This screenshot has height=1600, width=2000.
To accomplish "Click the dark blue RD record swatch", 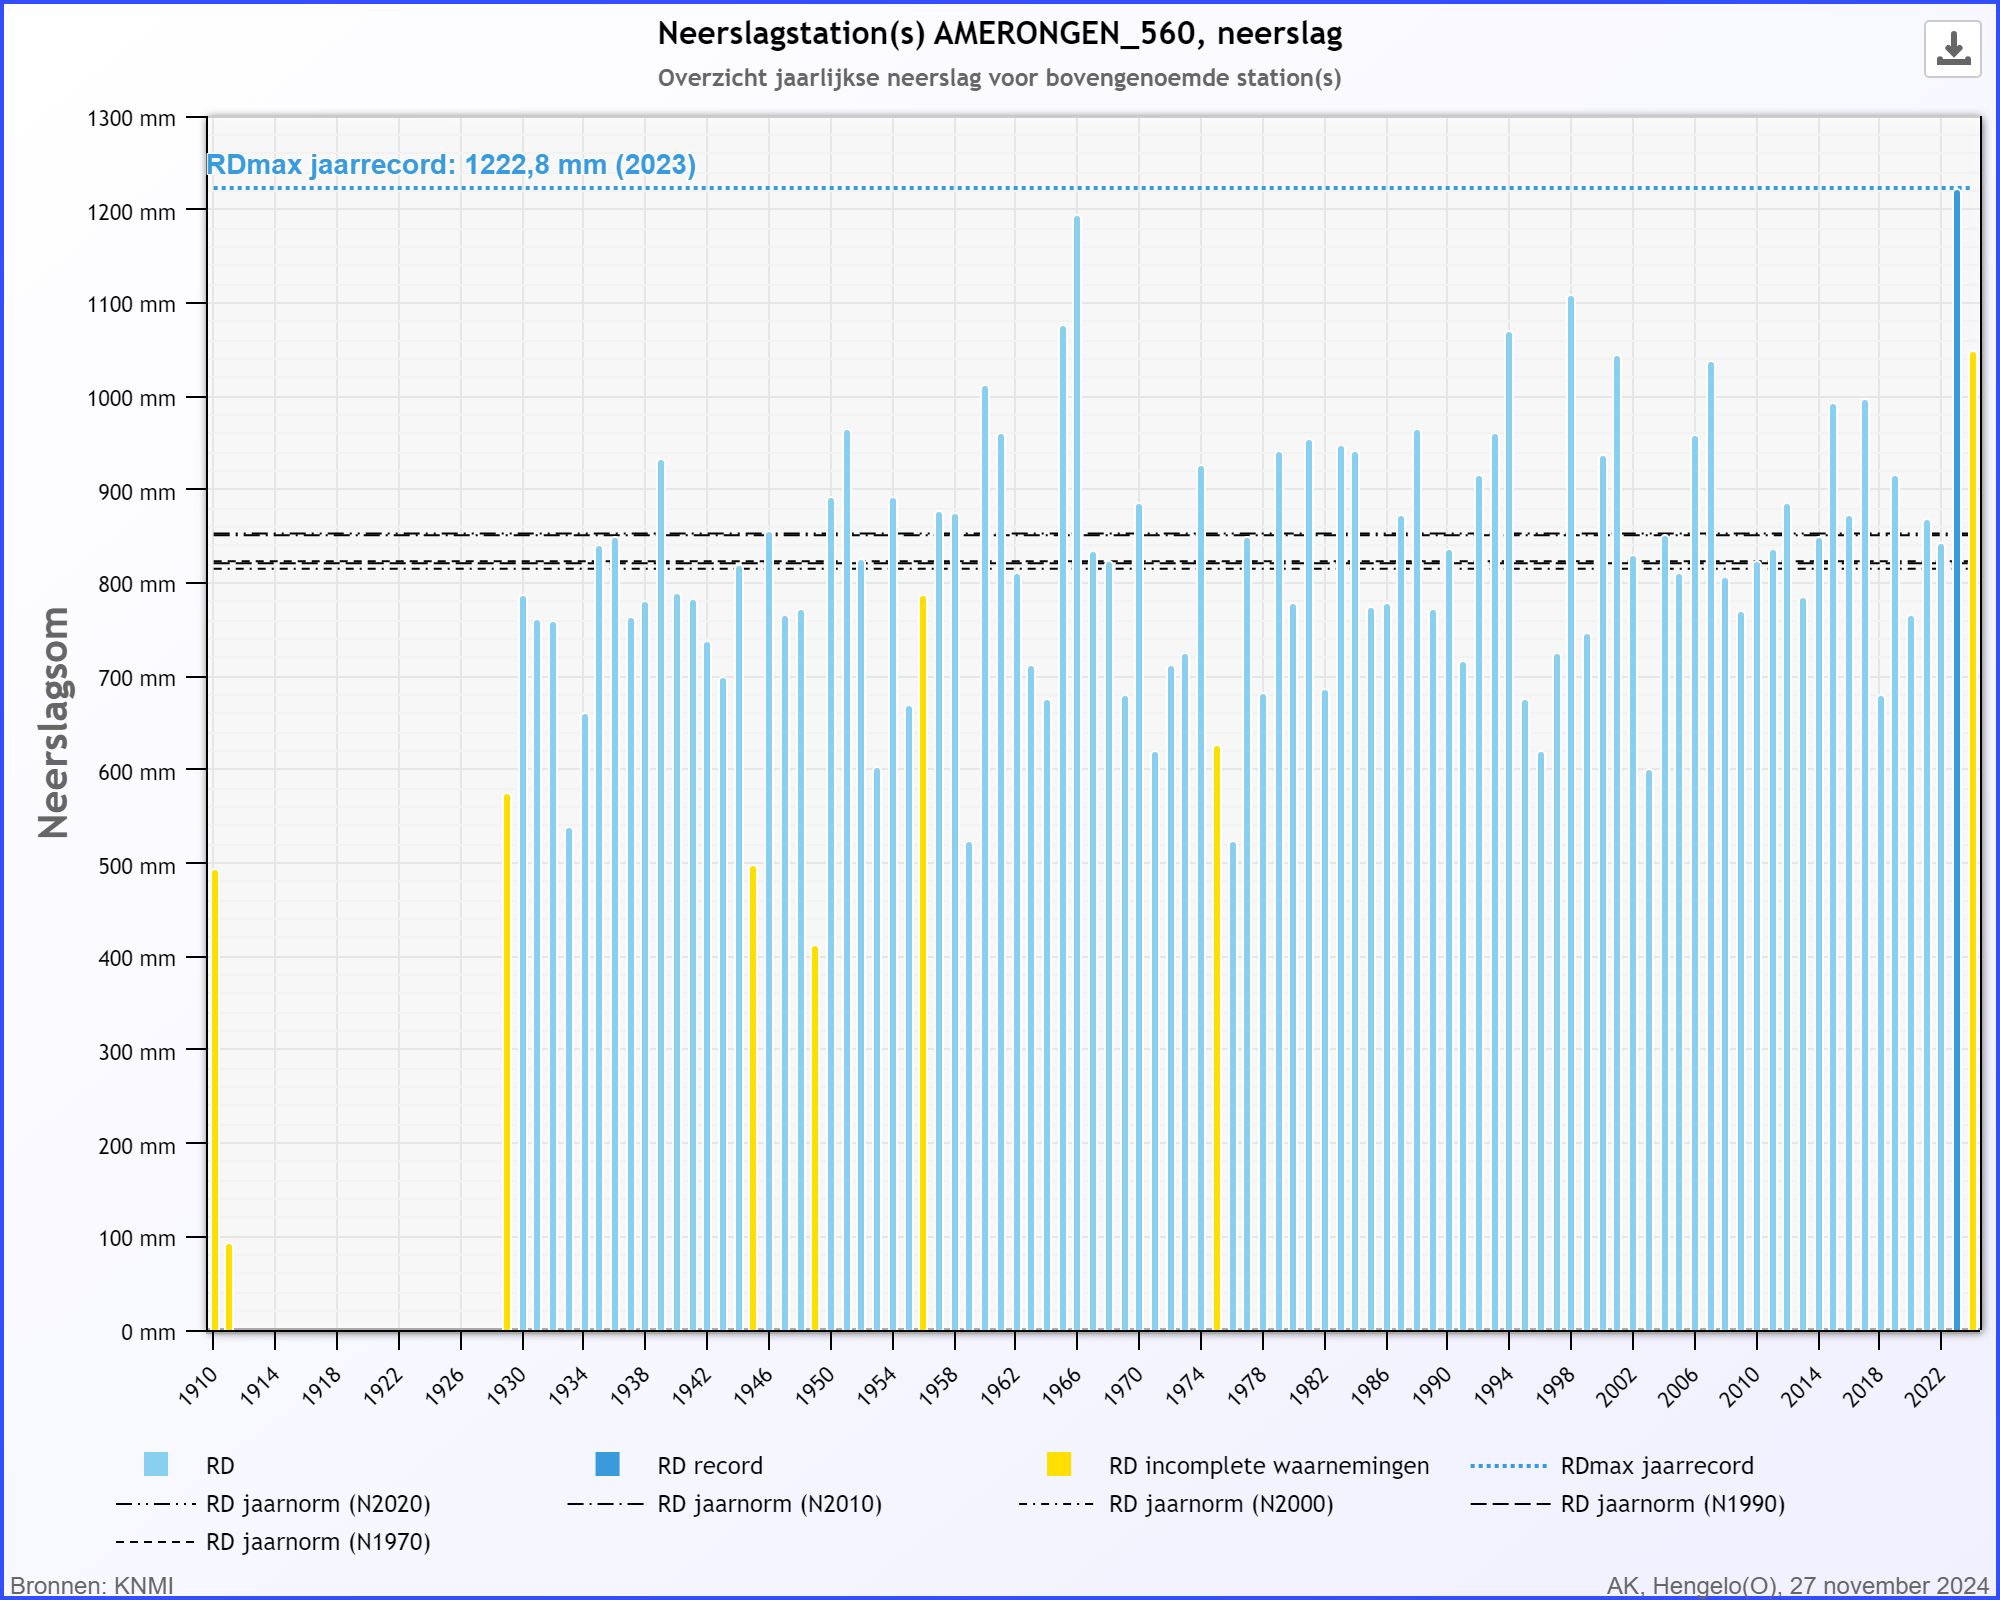I will pyautogui.click(x=607, y=1465).
